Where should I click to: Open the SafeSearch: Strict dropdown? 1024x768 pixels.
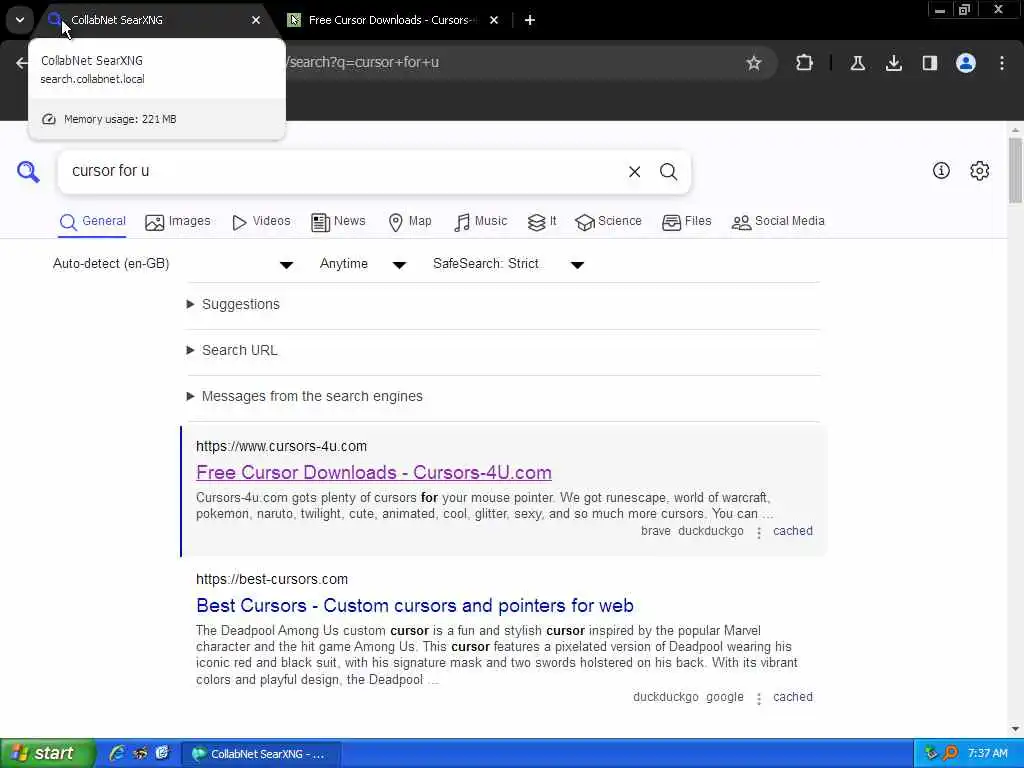click(509, 264)
